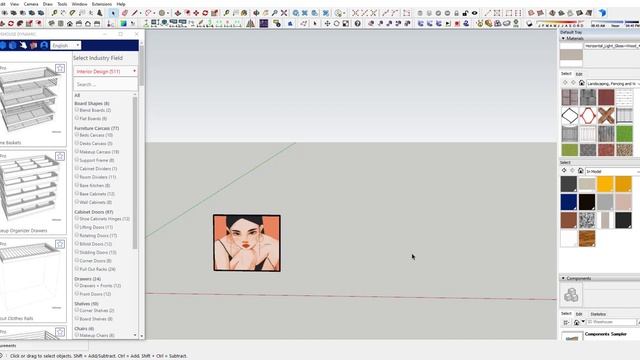Open the Draw menu

coord(48,4)
